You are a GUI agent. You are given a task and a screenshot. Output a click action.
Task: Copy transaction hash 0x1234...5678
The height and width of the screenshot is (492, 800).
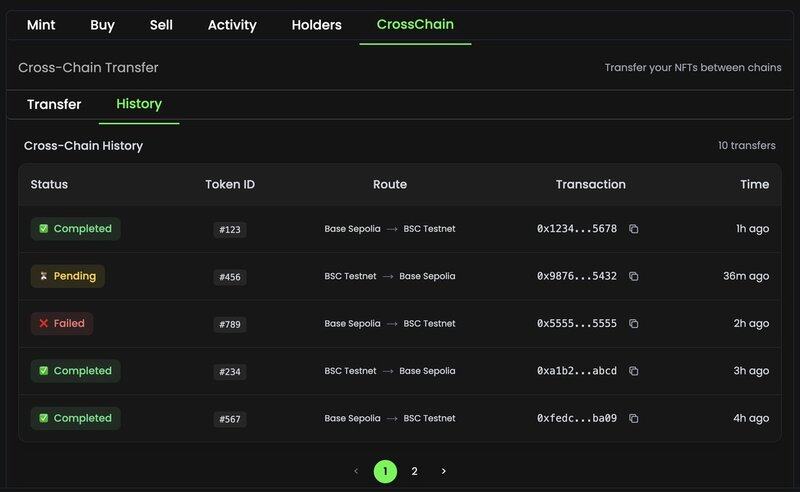(633, 229)
